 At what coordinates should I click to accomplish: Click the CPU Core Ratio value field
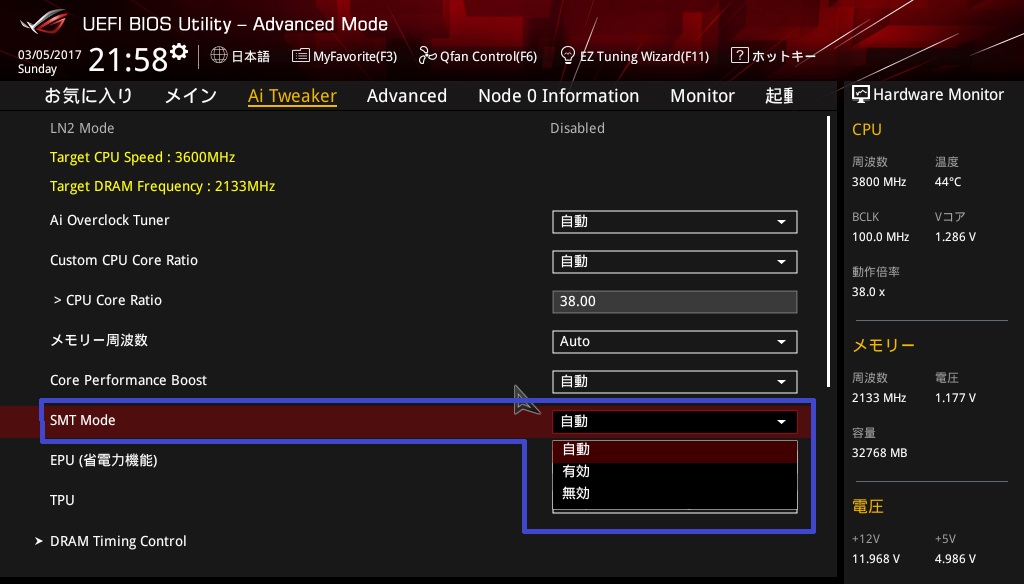[x=675, y=302]
